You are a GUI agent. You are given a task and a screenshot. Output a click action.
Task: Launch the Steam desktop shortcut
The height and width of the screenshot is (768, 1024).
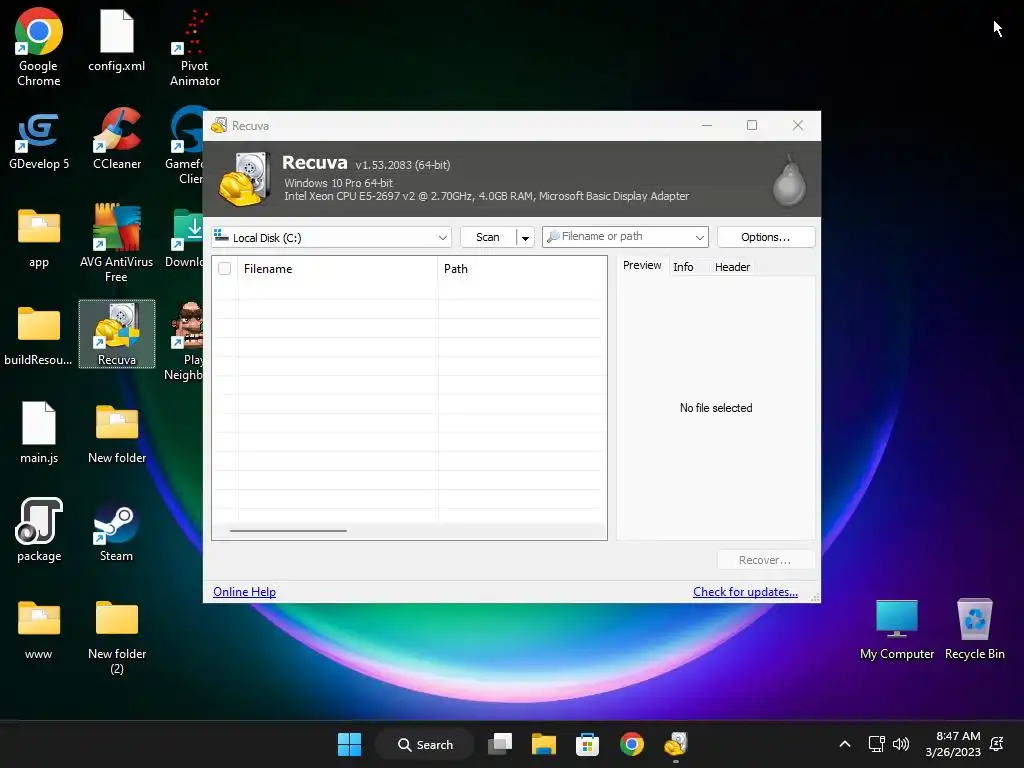(116, 532)
